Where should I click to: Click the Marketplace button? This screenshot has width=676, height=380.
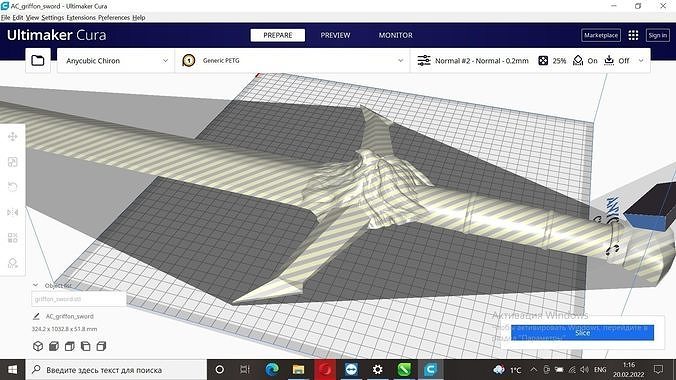click(601, 35)
